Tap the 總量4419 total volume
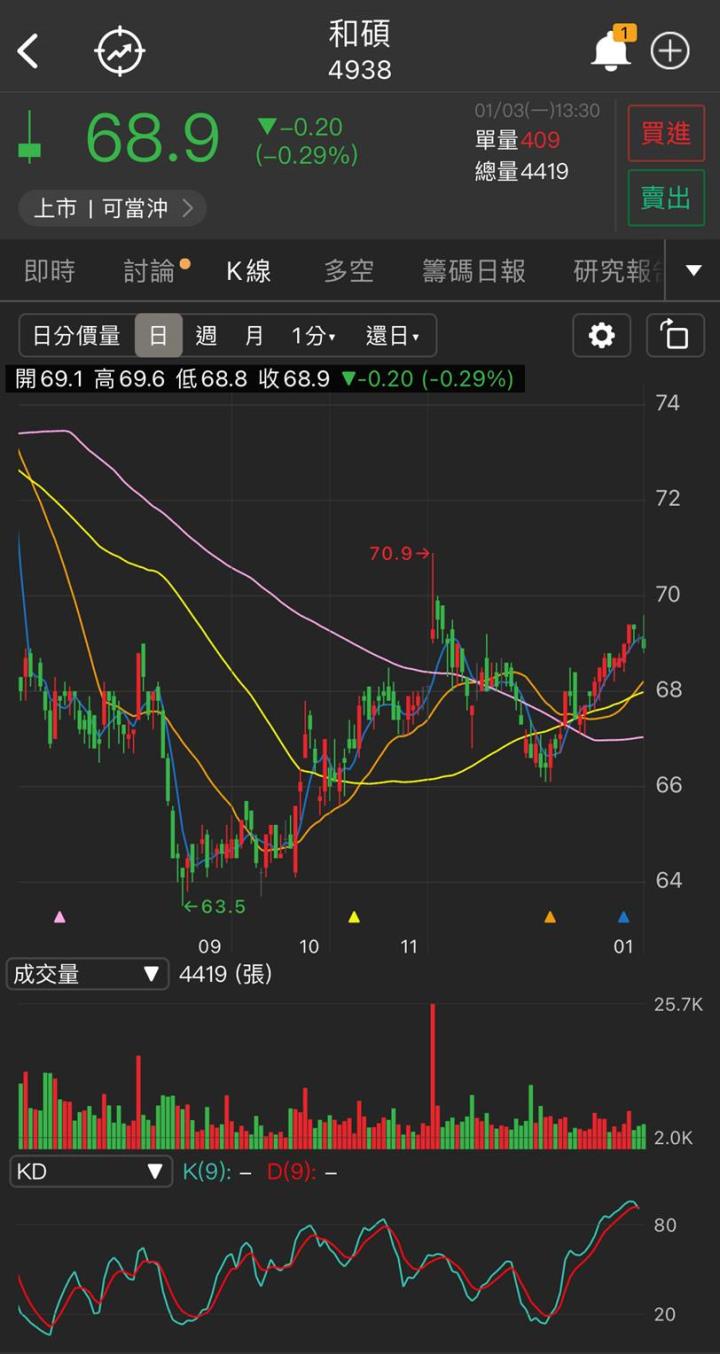 [521, 172]
